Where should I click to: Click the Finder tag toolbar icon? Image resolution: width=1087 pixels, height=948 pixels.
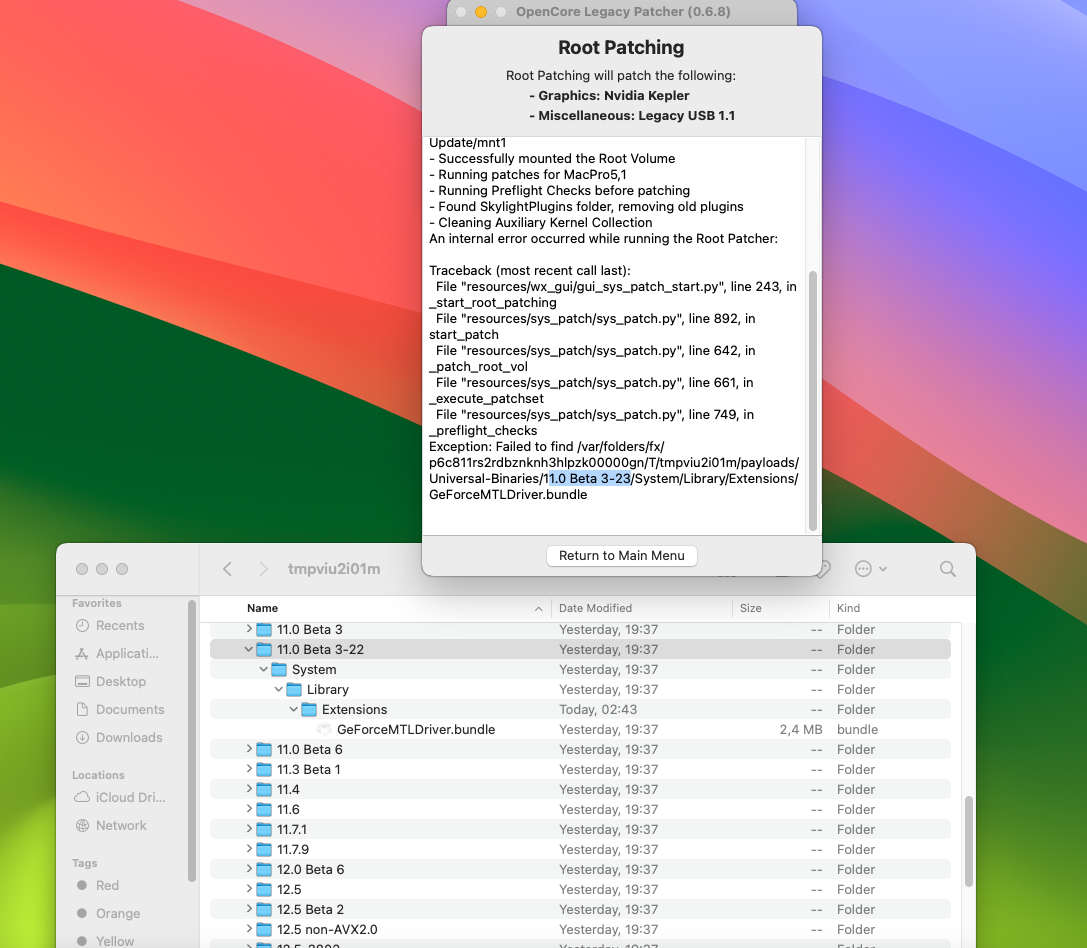pyautogui.click(x=823, y=569)
